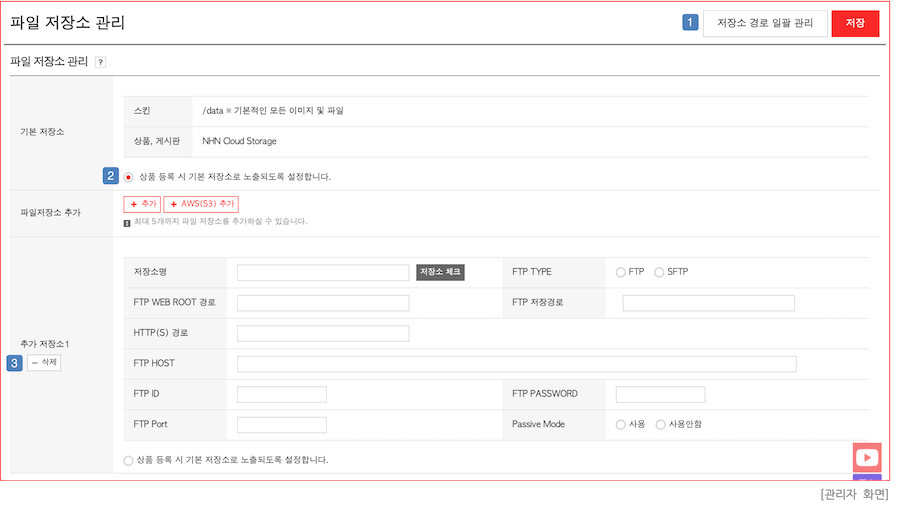Click the HTTP(S) 경로 input field
This screenshot has width=900, height=513.
click(323, 333)
